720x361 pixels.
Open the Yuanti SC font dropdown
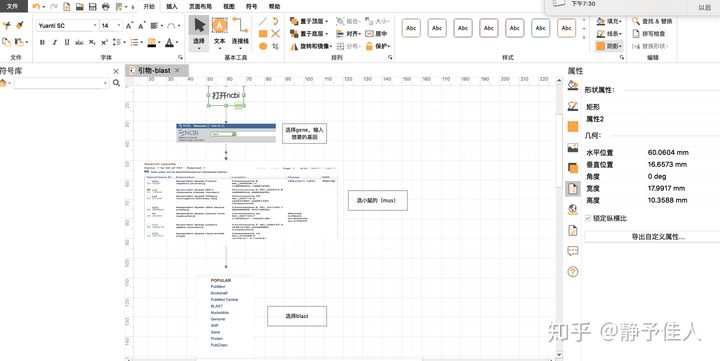tap(68, 26)
